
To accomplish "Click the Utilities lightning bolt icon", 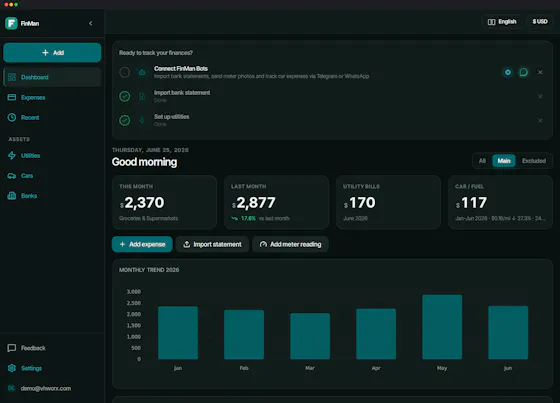I will (12, 155).
